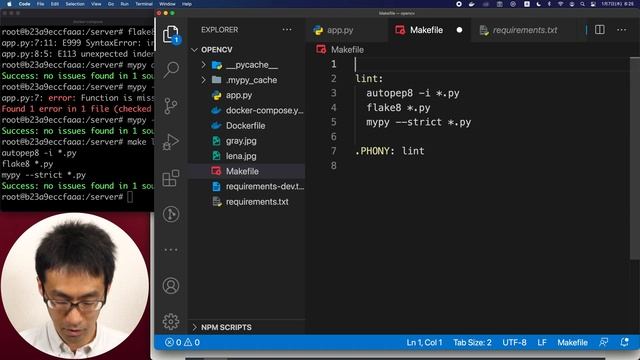Click the split editor right icon
This screenshot has width=640, height=360.
pos(600,30)
